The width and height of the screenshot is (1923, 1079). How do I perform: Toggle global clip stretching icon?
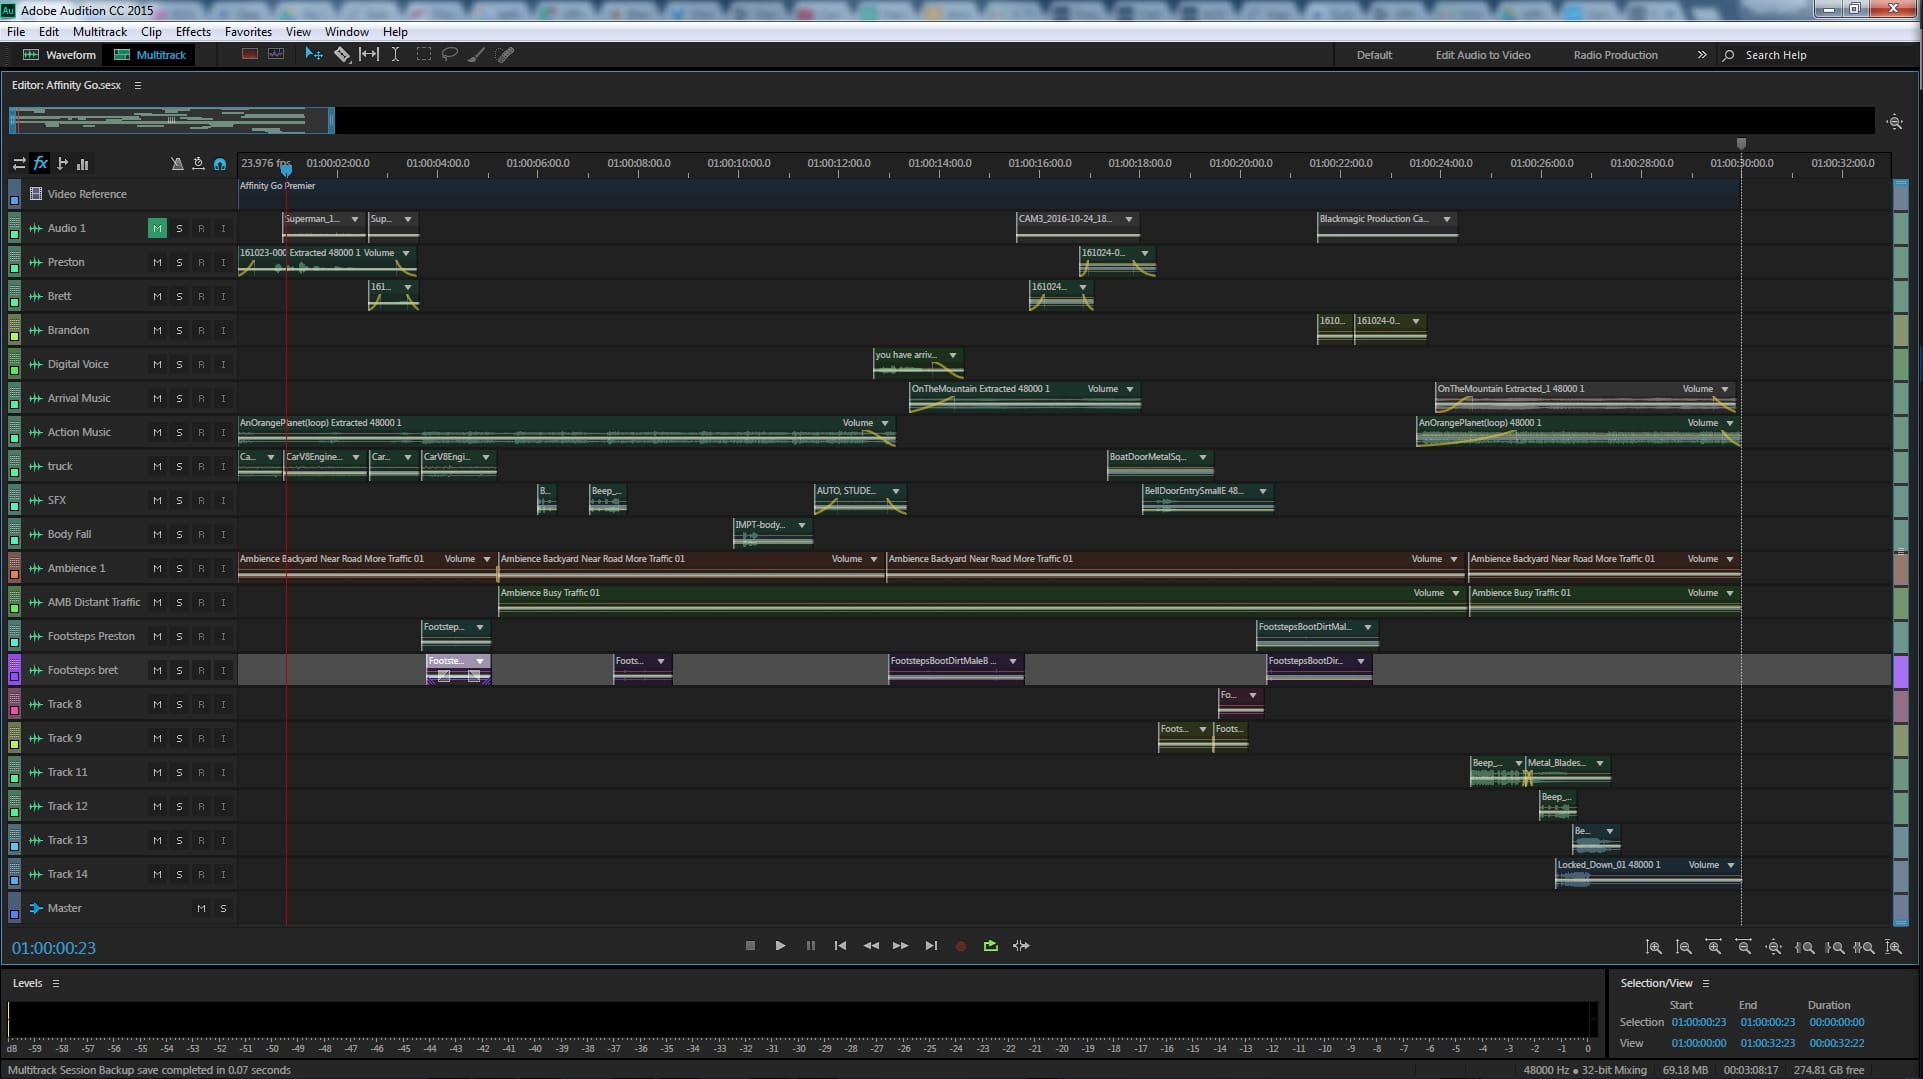point(198,163)
